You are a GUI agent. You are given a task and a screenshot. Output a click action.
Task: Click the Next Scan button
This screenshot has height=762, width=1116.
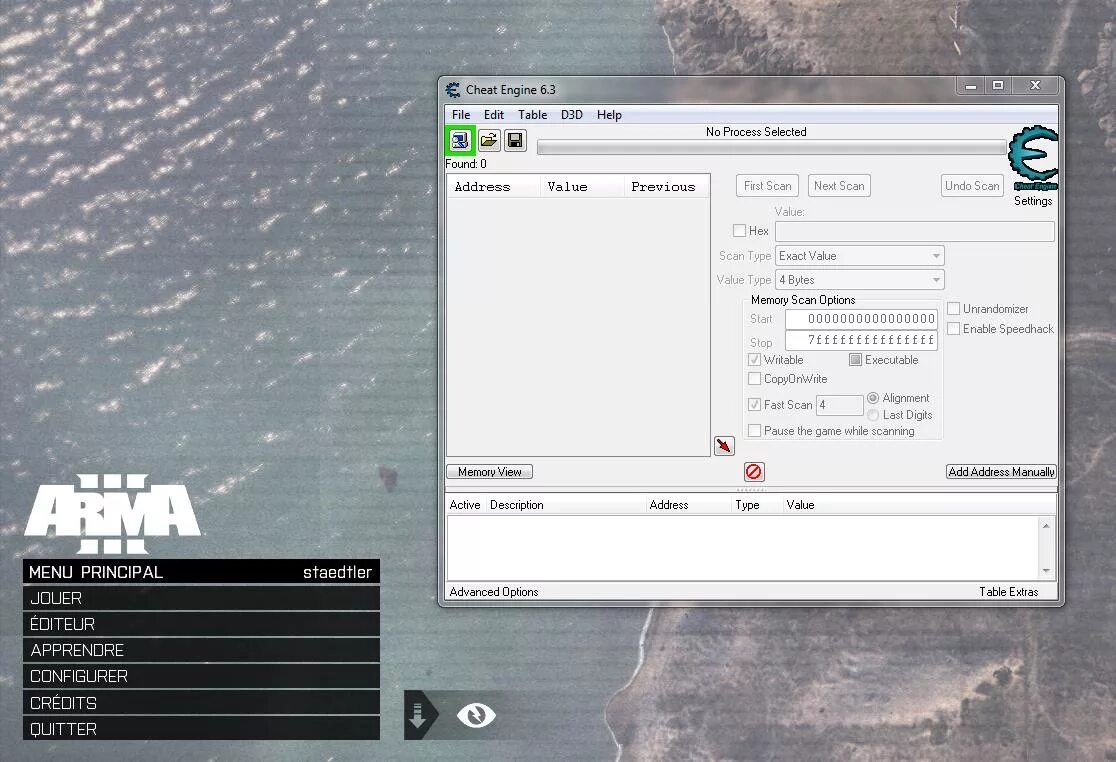[x=839, y=186]
